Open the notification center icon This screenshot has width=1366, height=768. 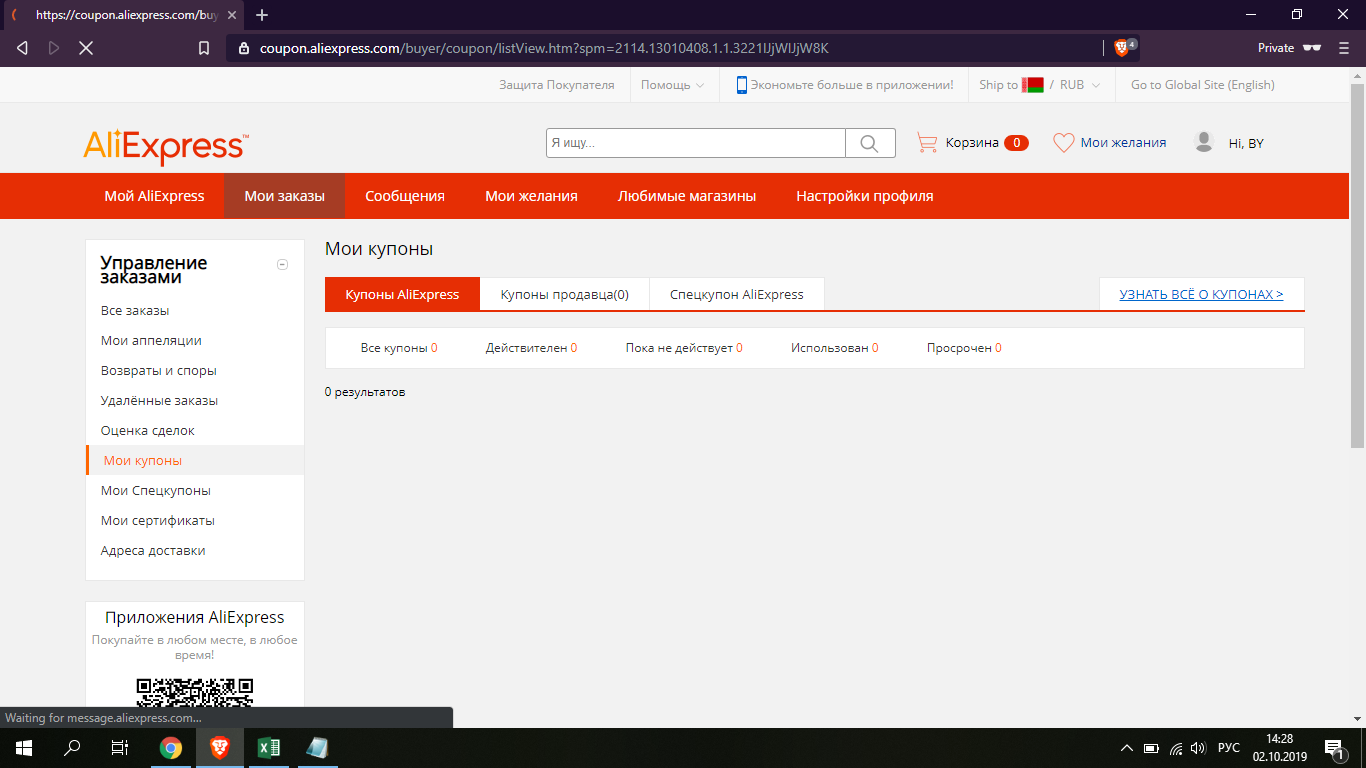click(1334, 747)
